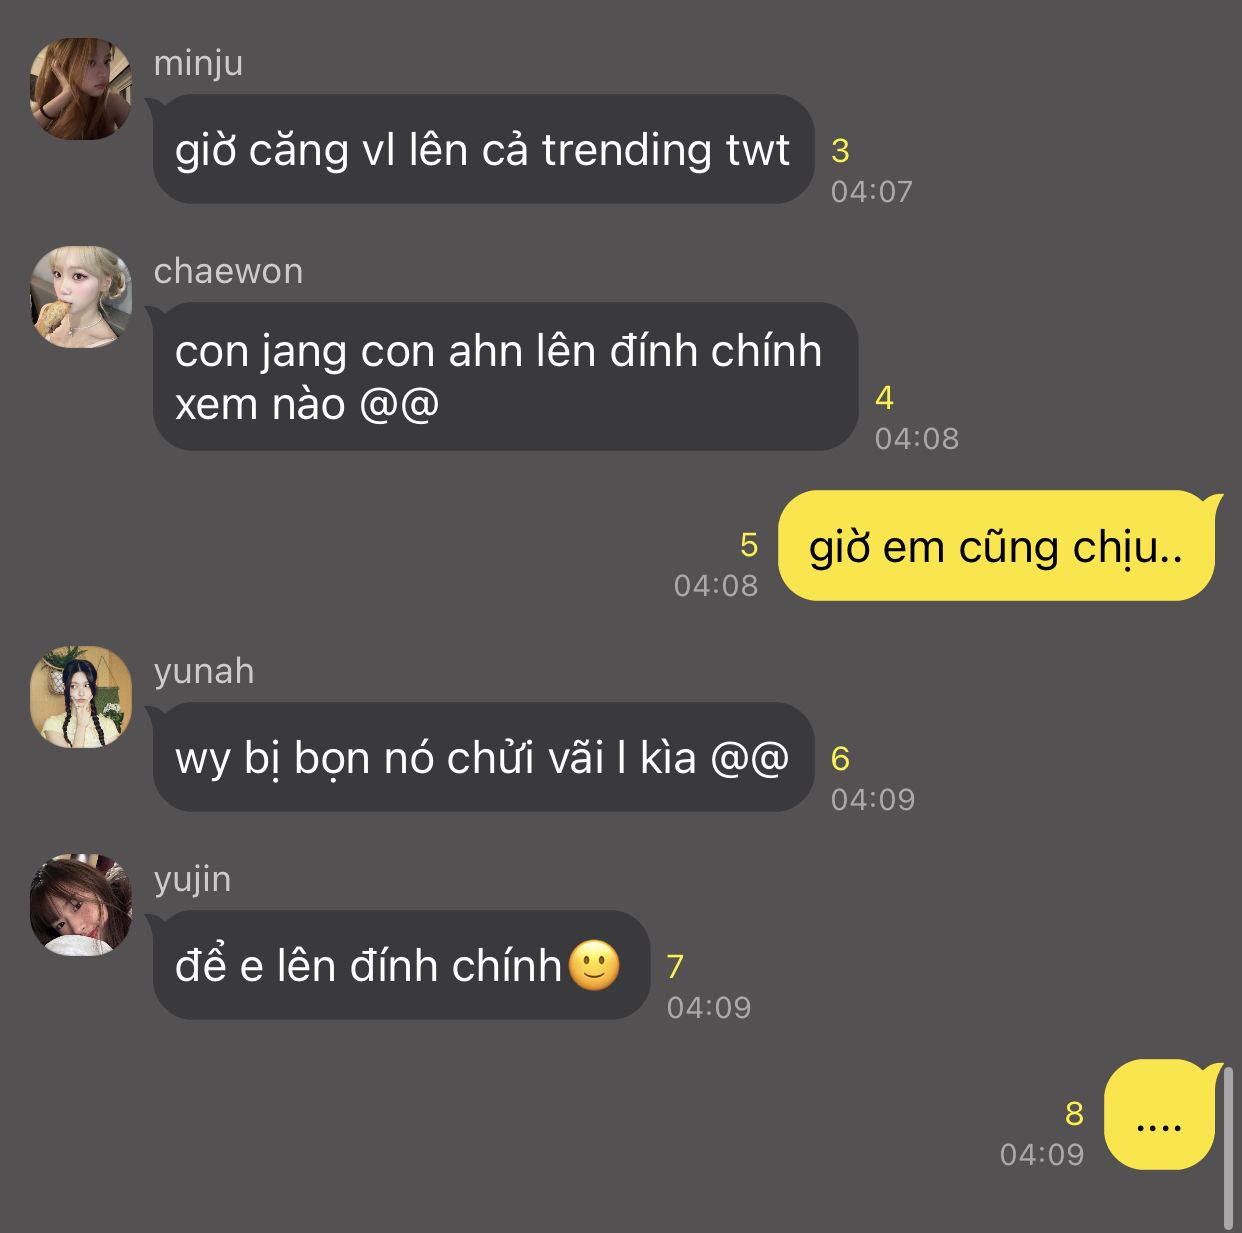Select message "giờ căng vl lên cả trending twt"
Viewport: 1242px width, 1233px height.
tap(483, 149)
